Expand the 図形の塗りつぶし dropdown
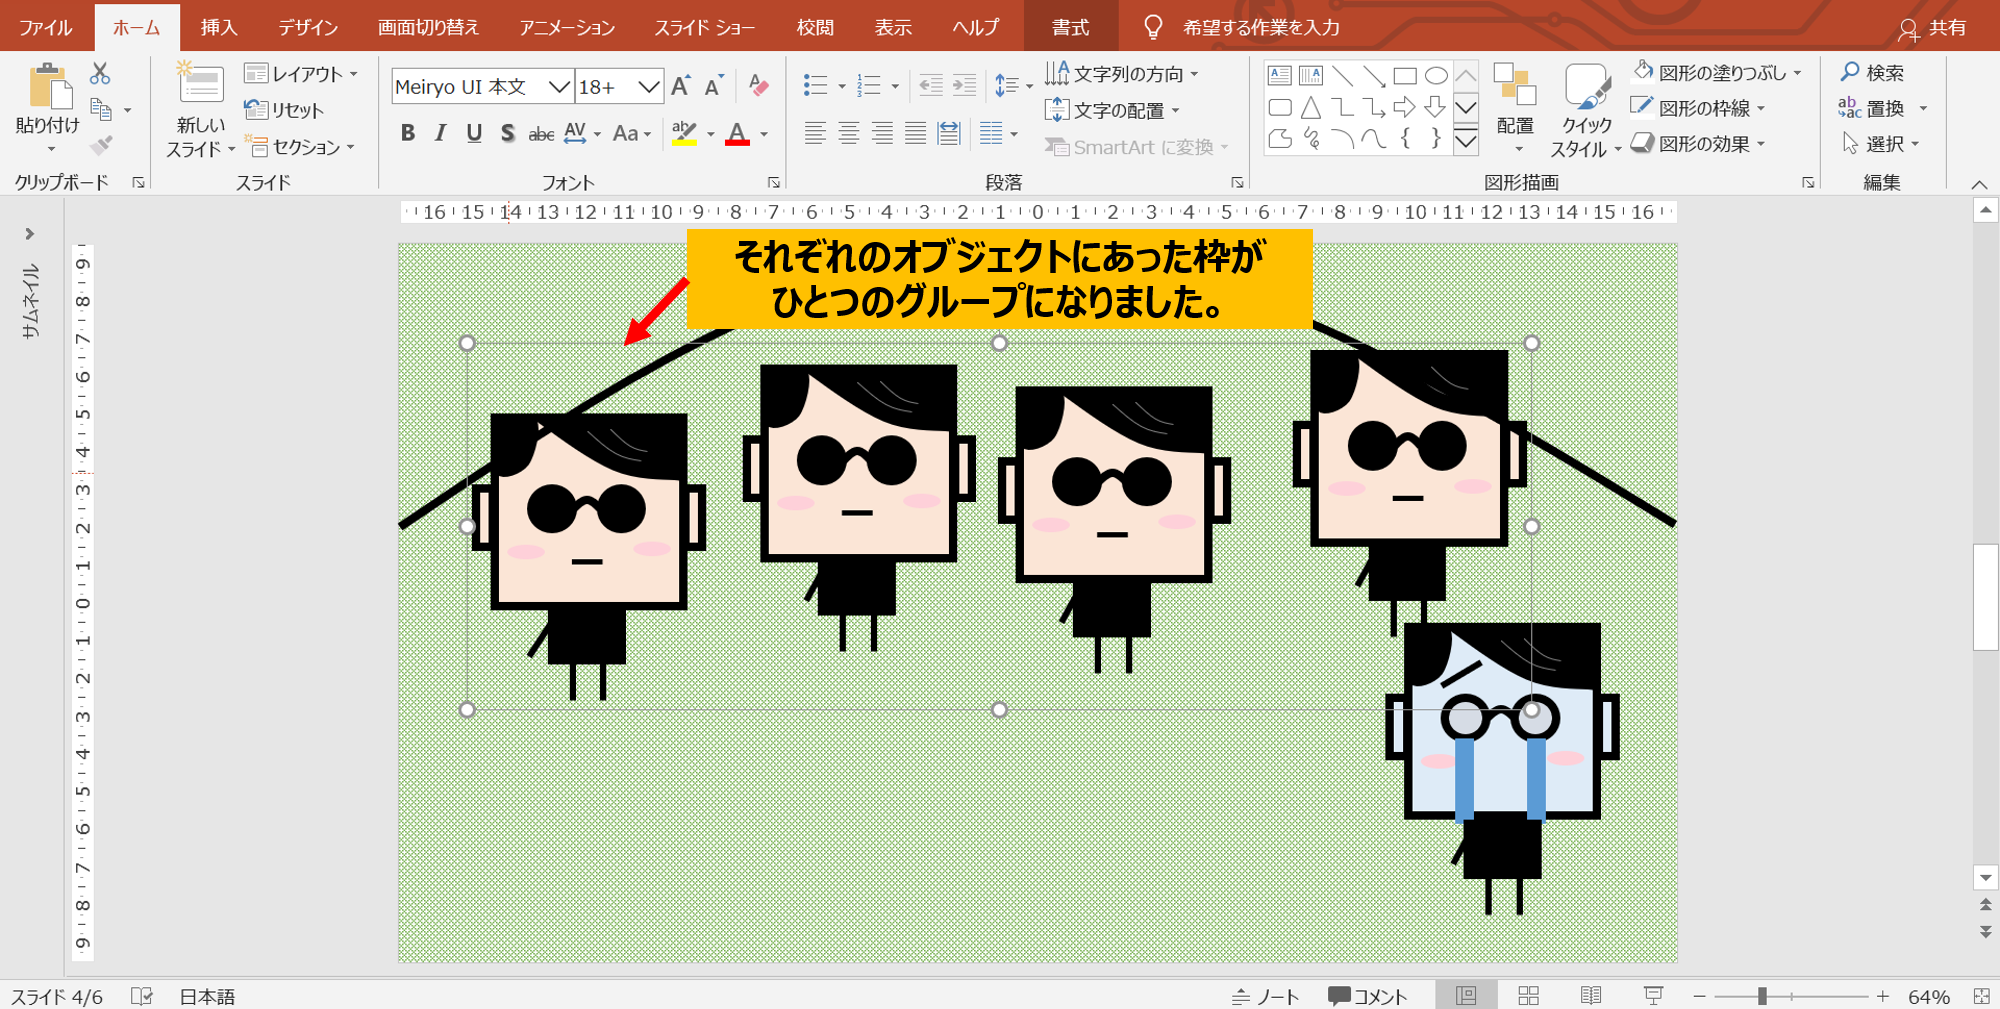 coord(1798,73)
